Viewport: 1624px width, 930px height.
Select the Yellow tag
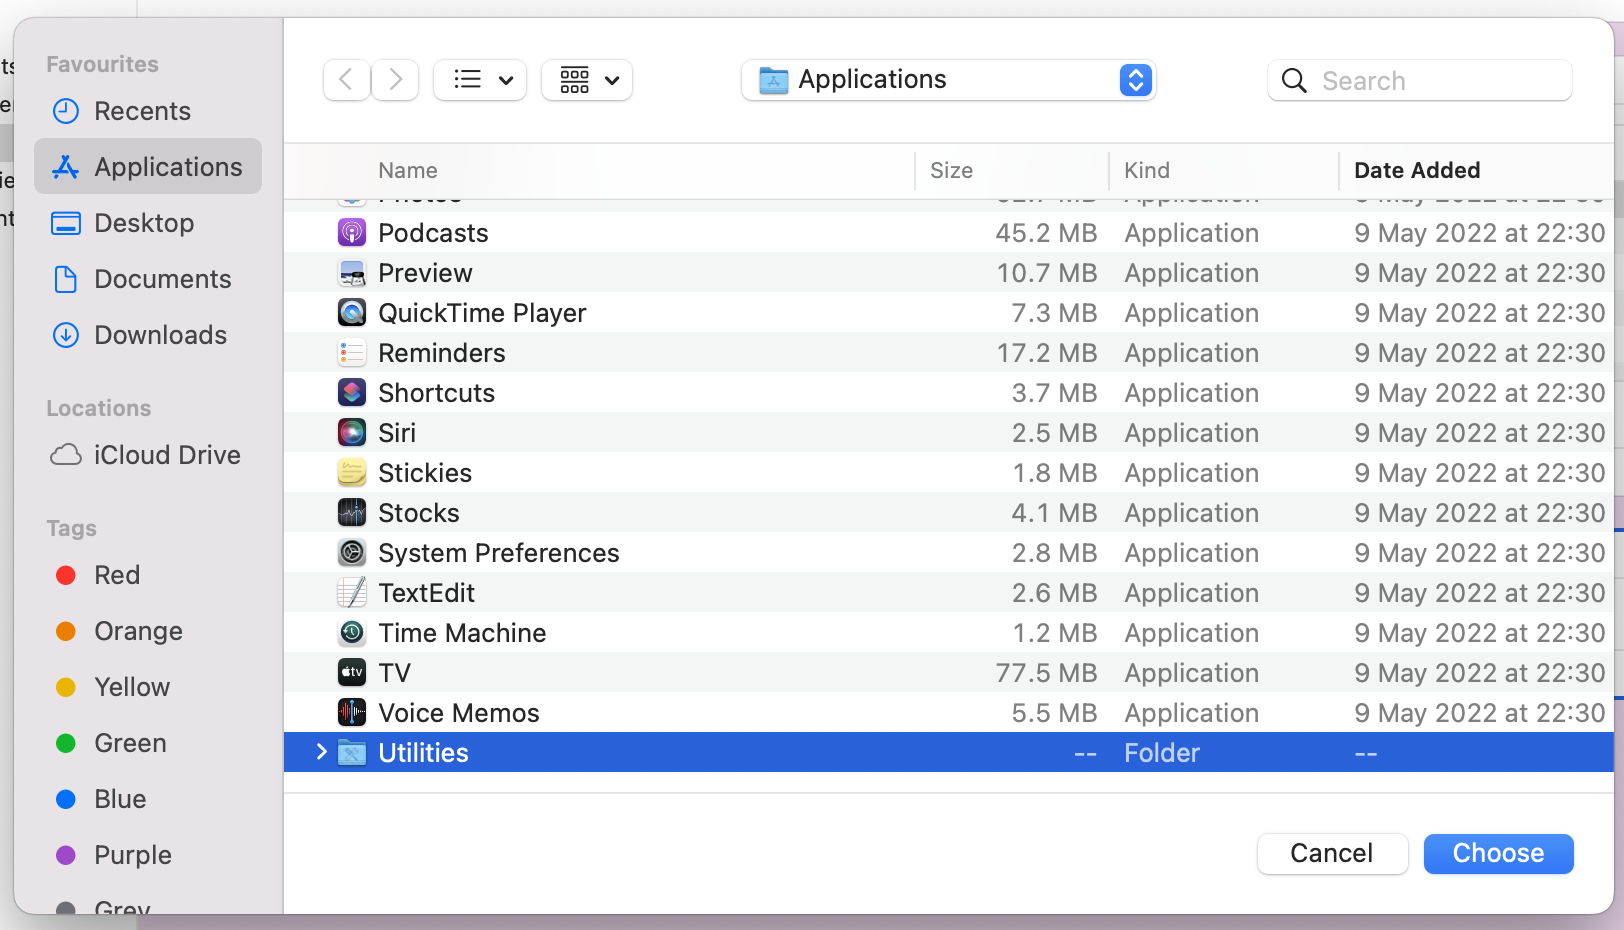coord(148,687)
